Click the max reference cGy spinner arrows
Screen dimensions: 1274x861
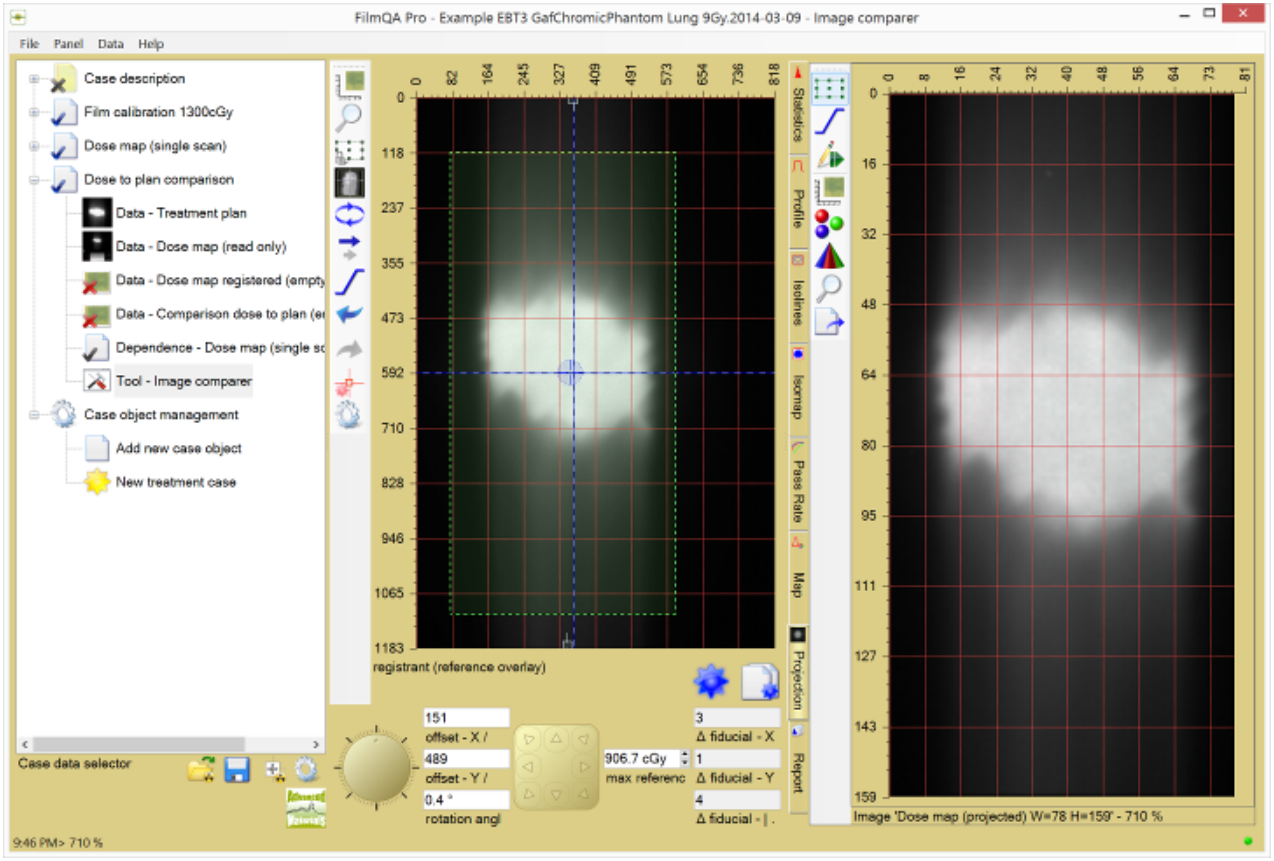(x=684, y=759)
